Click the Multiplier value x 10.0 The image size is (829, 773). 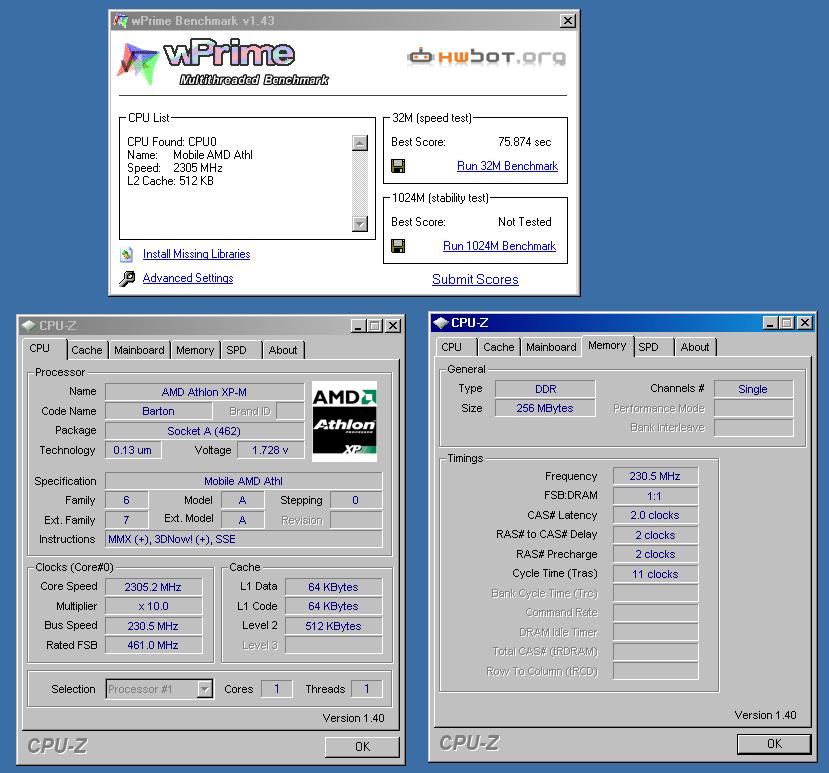(x=153, y=606)
